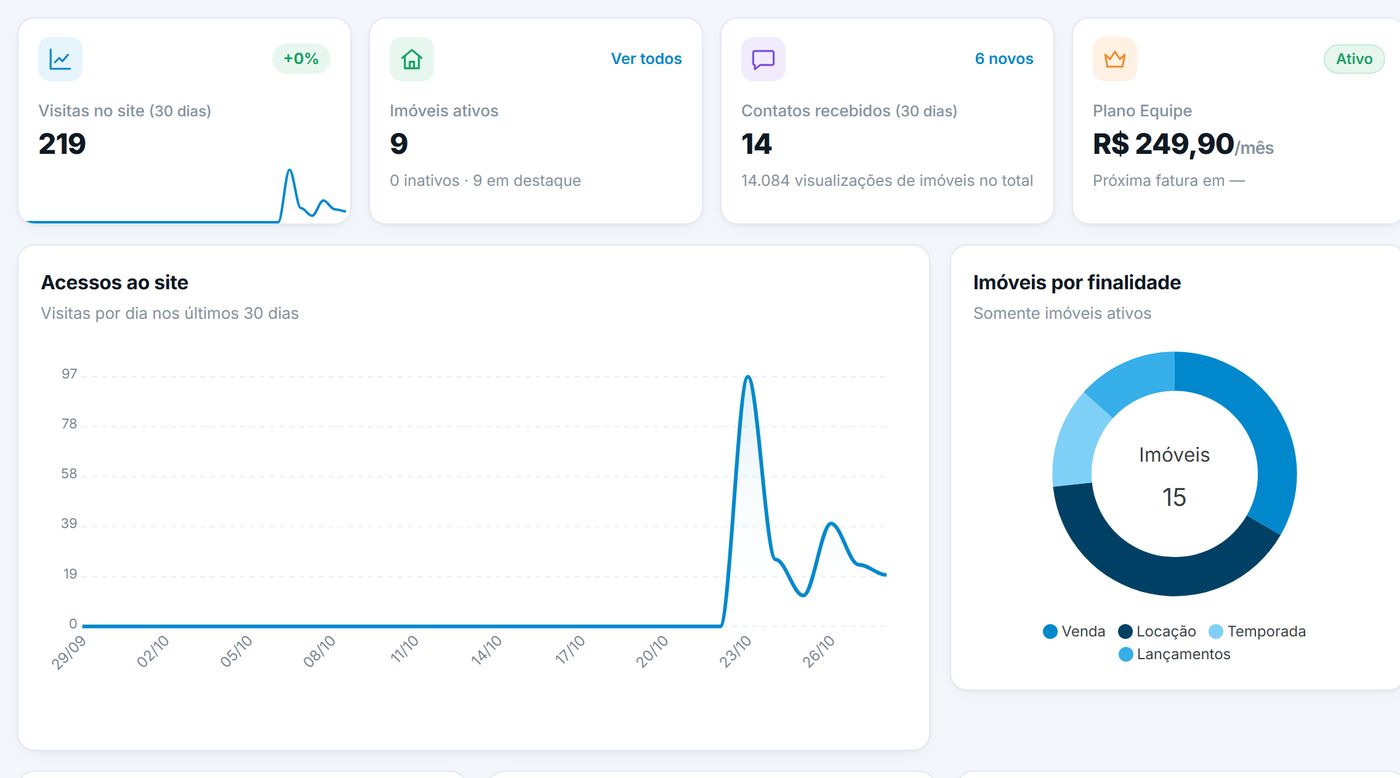Viewport: 1400px width, 778px height.
Task: Toggle Locação legend item
Action: point(1157,631)
